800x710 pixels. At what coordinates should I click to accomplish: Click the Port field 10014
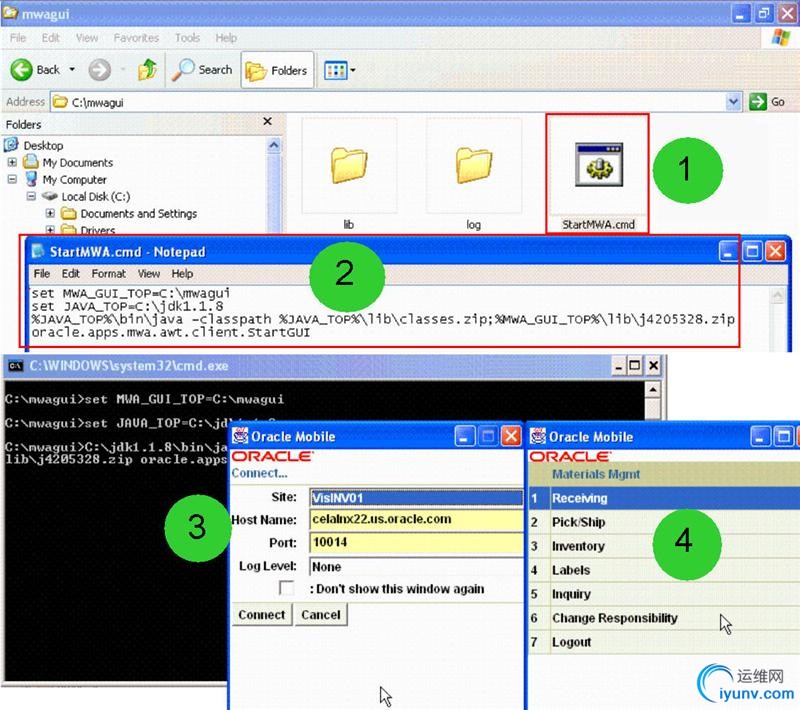pos(416,543)
